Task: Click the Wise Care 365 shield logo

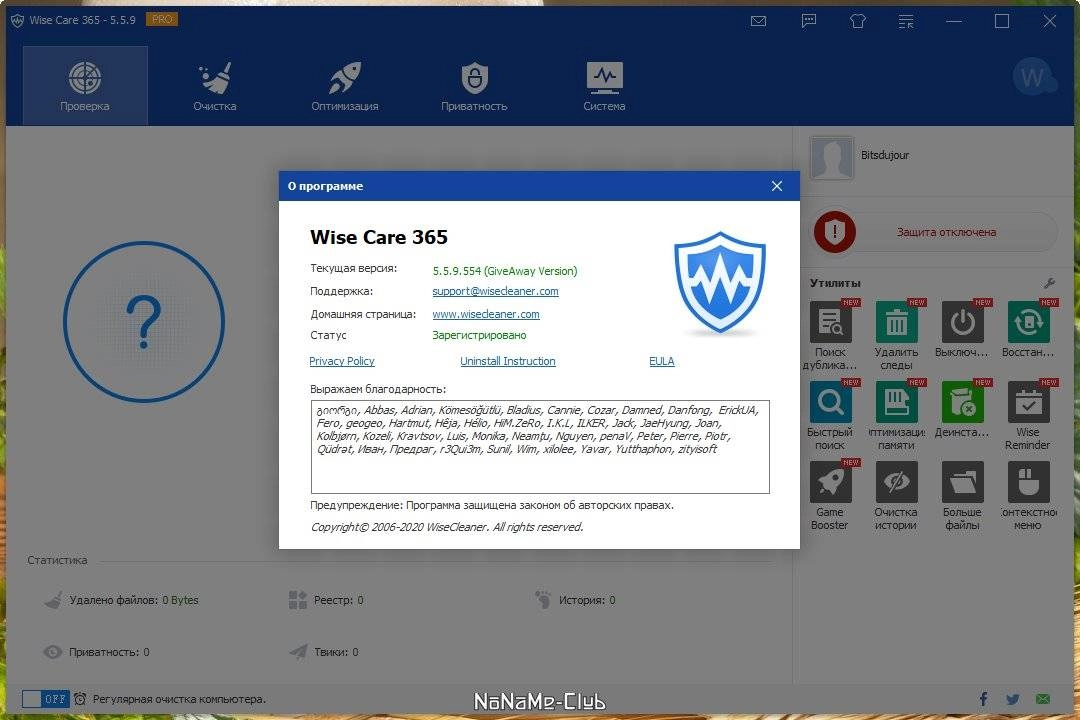Action: click(720, 282)
